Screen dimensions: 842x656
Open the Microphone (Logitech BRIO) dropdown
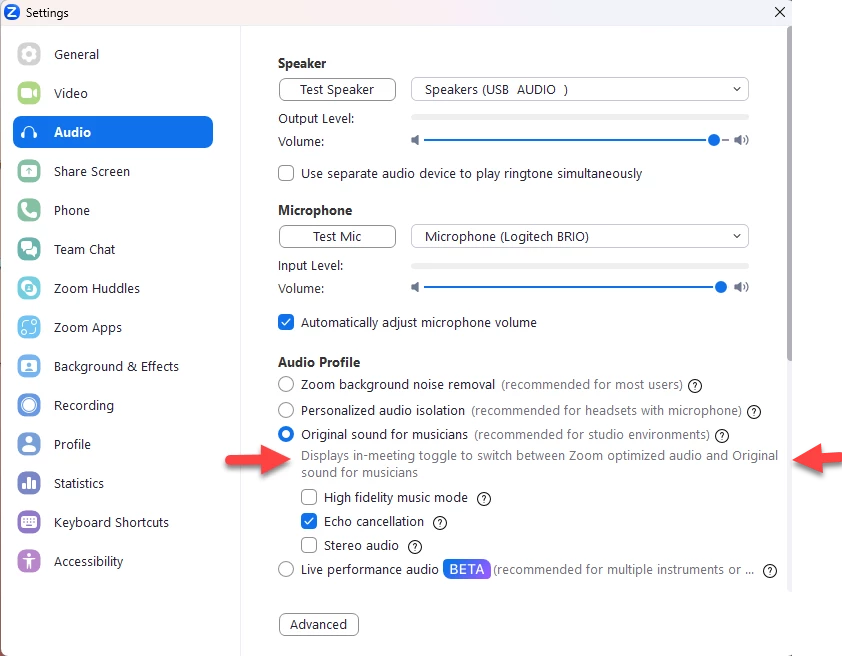(579, 236)
